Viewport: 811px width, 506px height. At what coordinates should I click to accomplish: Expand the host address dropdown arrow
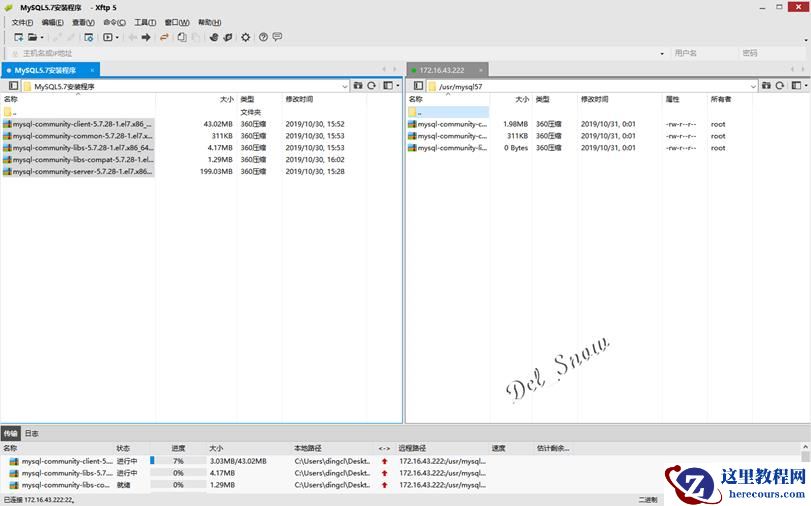point(662,53)
